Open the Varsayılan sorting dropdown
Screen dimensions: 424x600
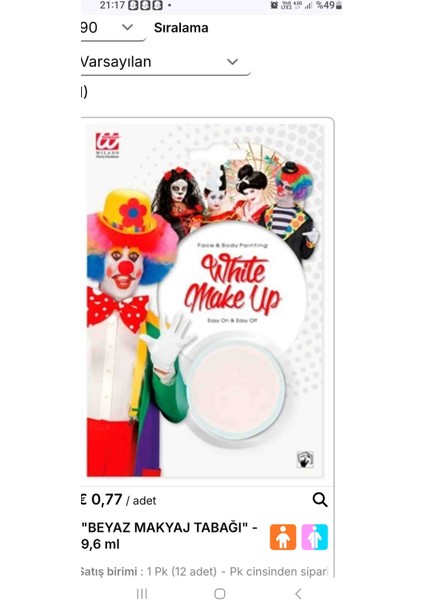(166, 62)
